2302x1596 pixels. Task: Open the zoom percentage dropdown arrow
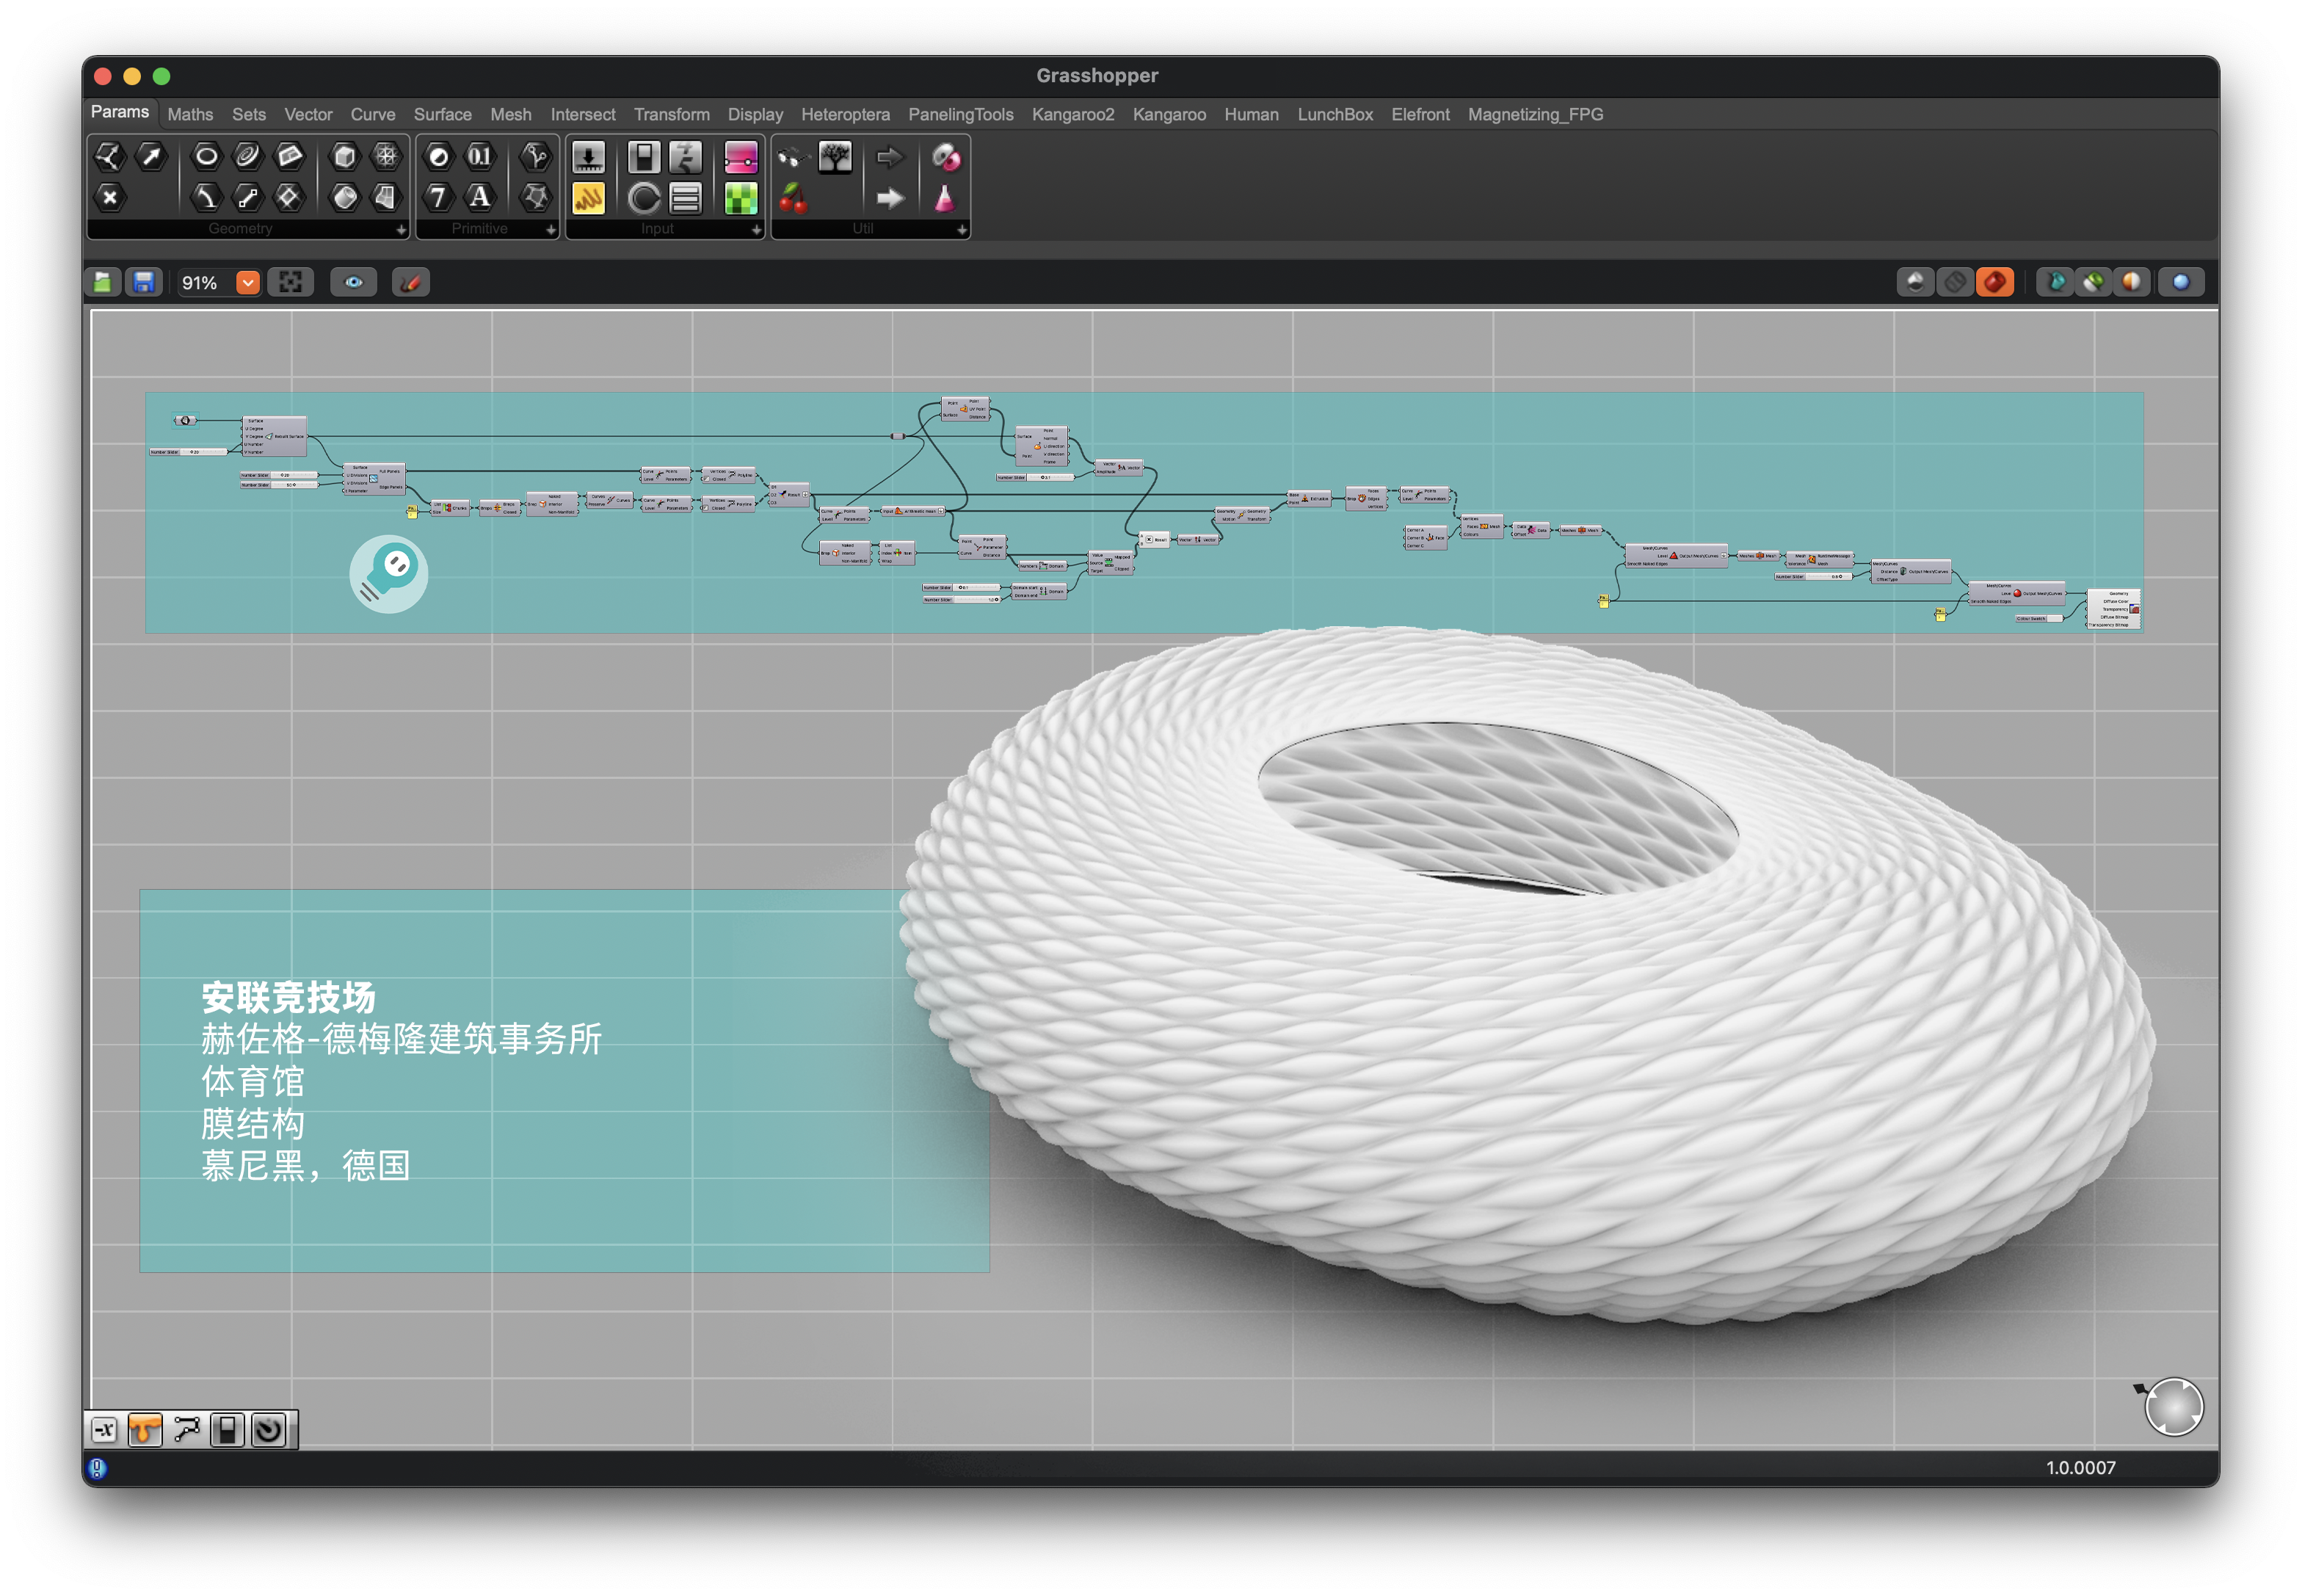[248, 283]
